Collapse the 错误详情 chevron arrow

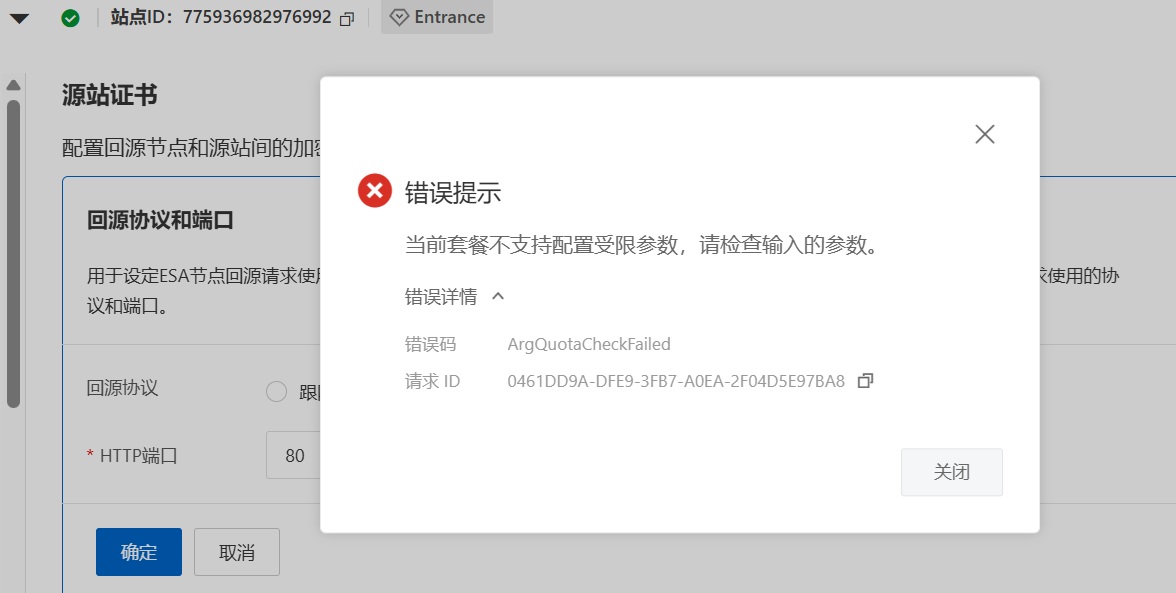pyautogui.click(x=499, y=297)
